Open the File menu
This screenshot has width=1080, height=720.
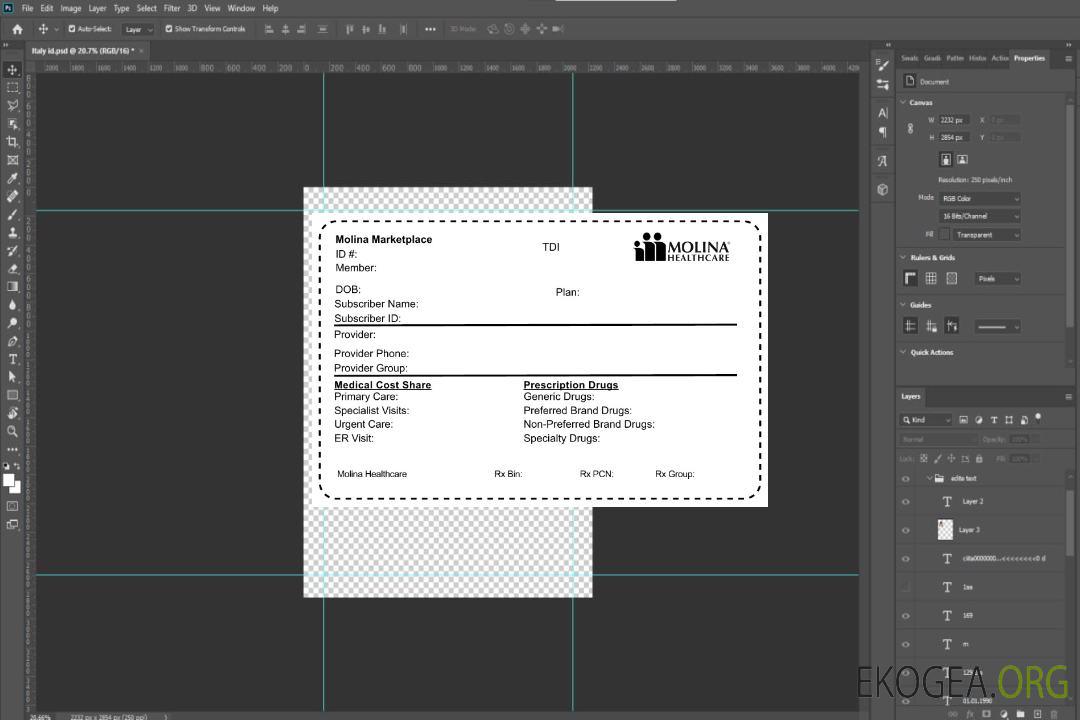(28, 8)
